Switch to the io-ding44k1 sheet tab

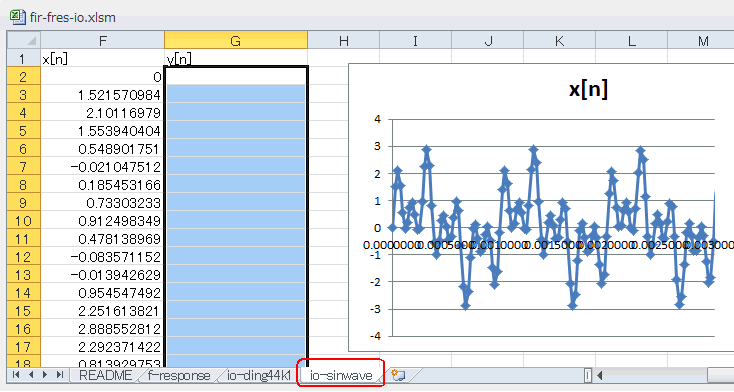tap(259, 375)
